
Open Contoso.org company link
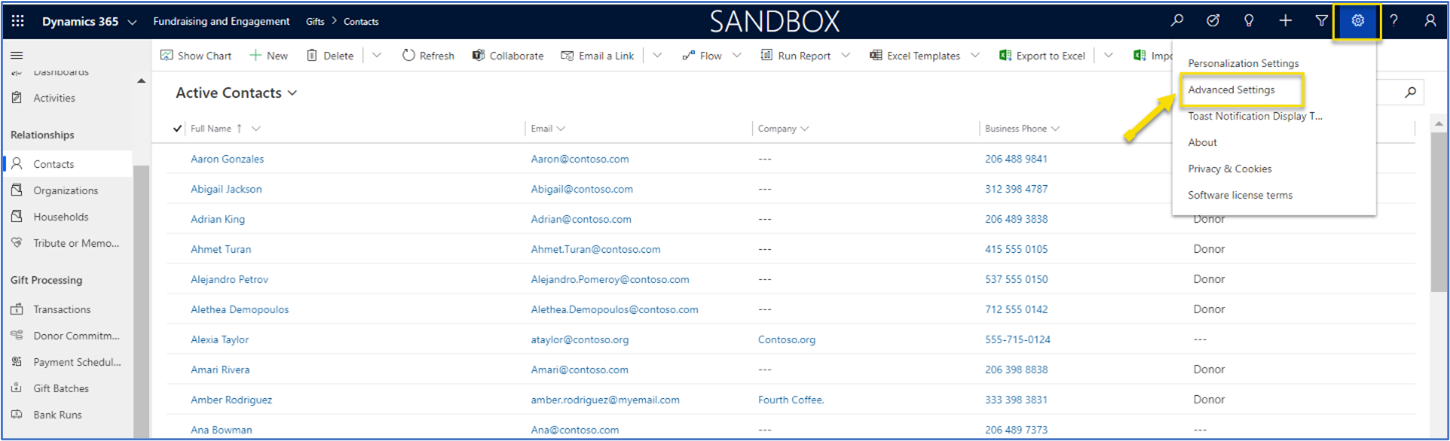[x=786, y=340]
